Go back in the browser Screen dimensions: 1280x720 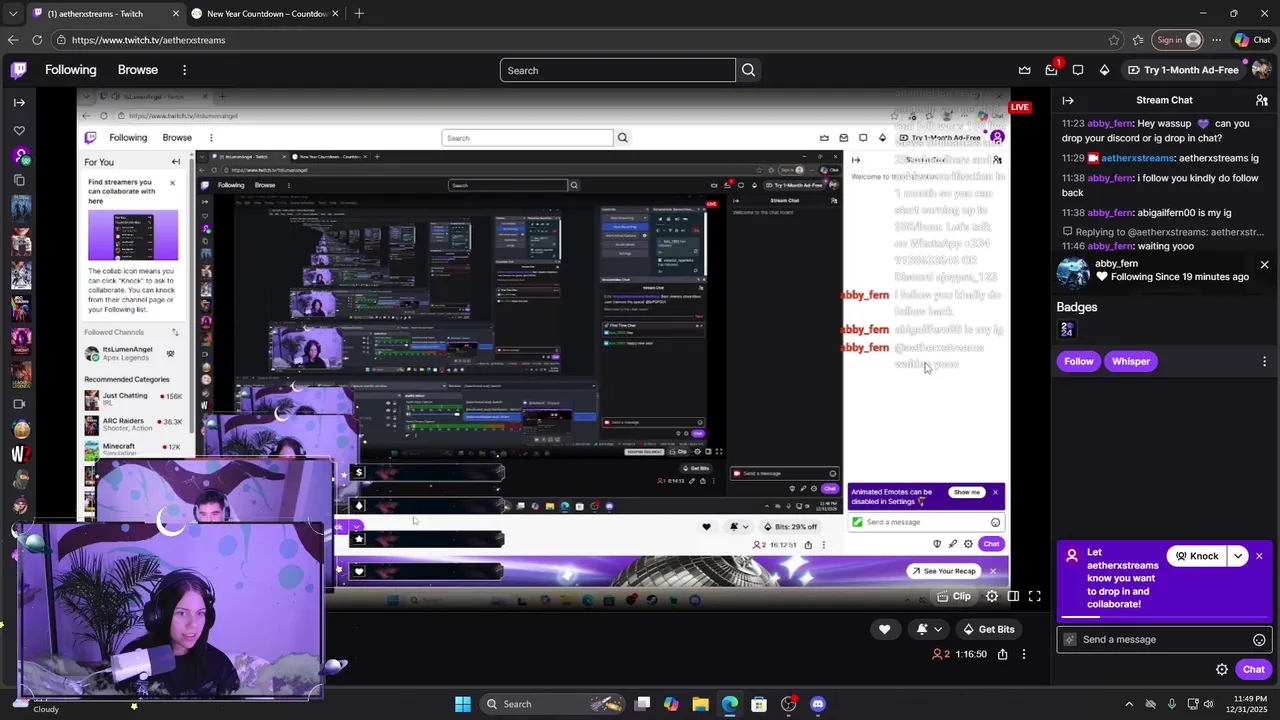[x=12, y=40]
